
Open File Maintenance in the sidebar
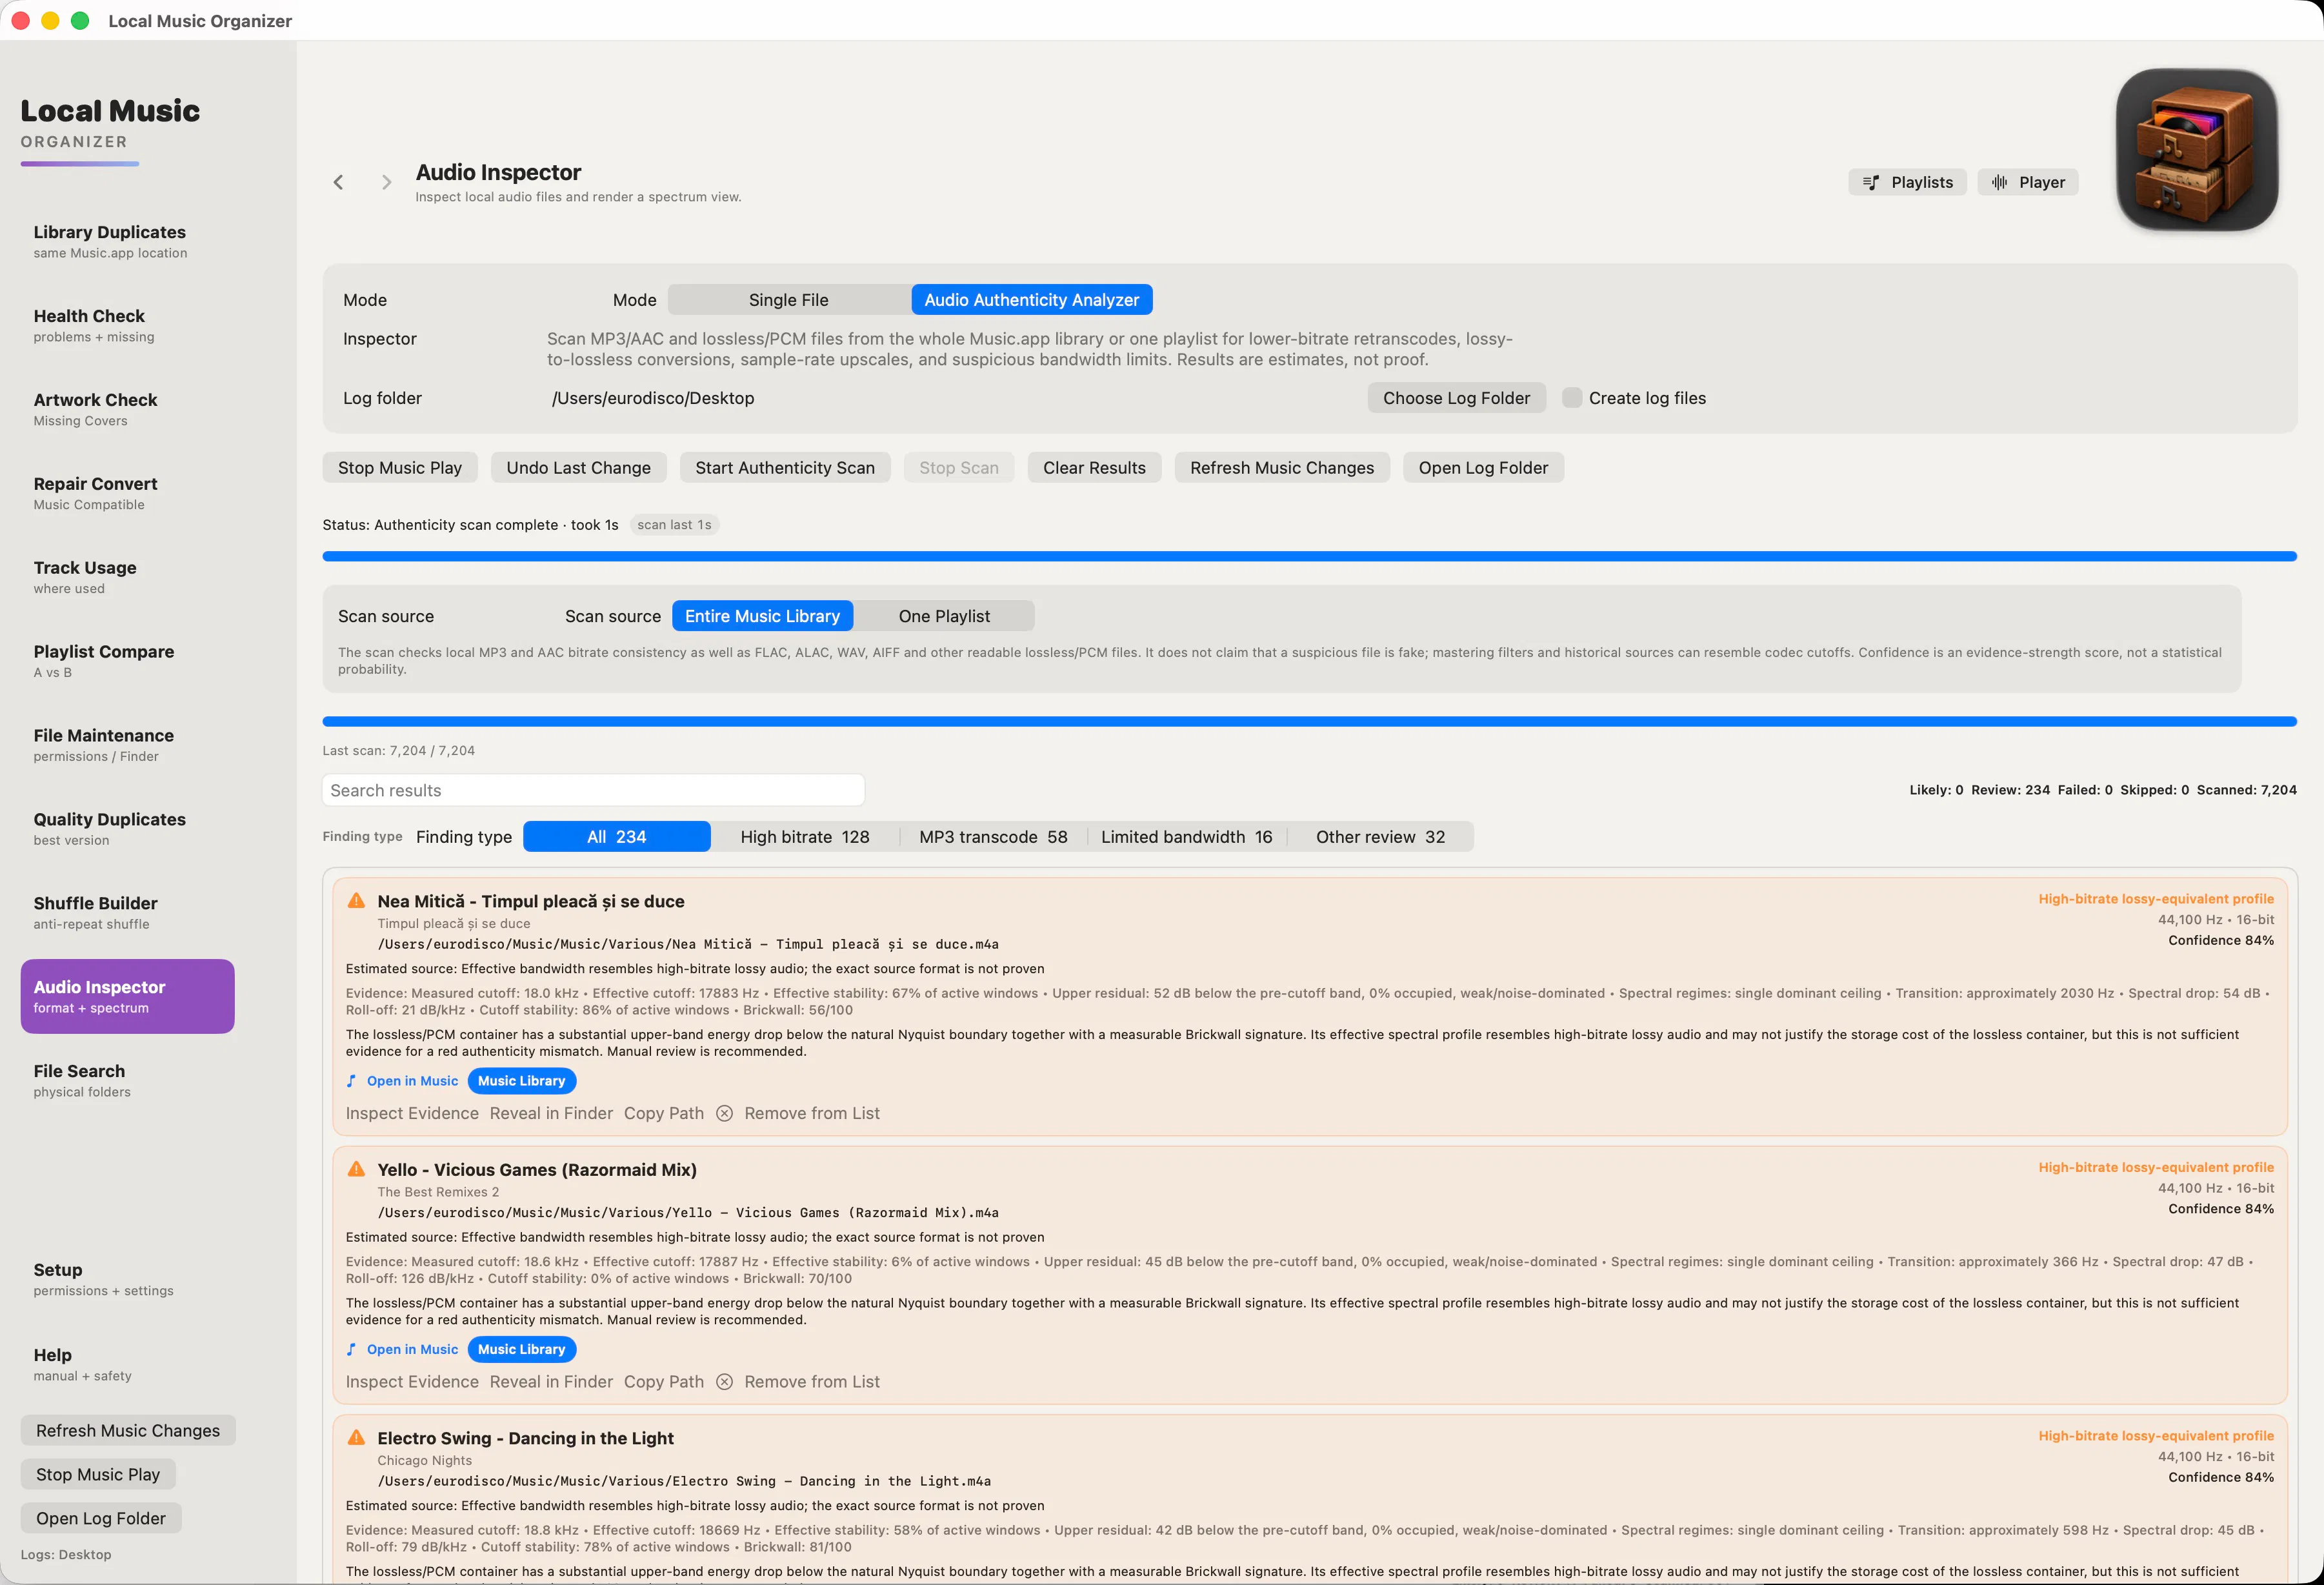pos(128,745)
